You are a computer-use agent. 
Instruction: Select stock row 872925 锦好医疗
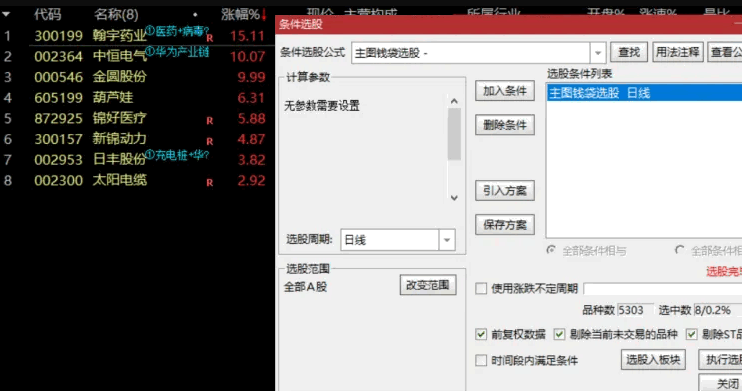pyautogui.click(x=137, y=118)
